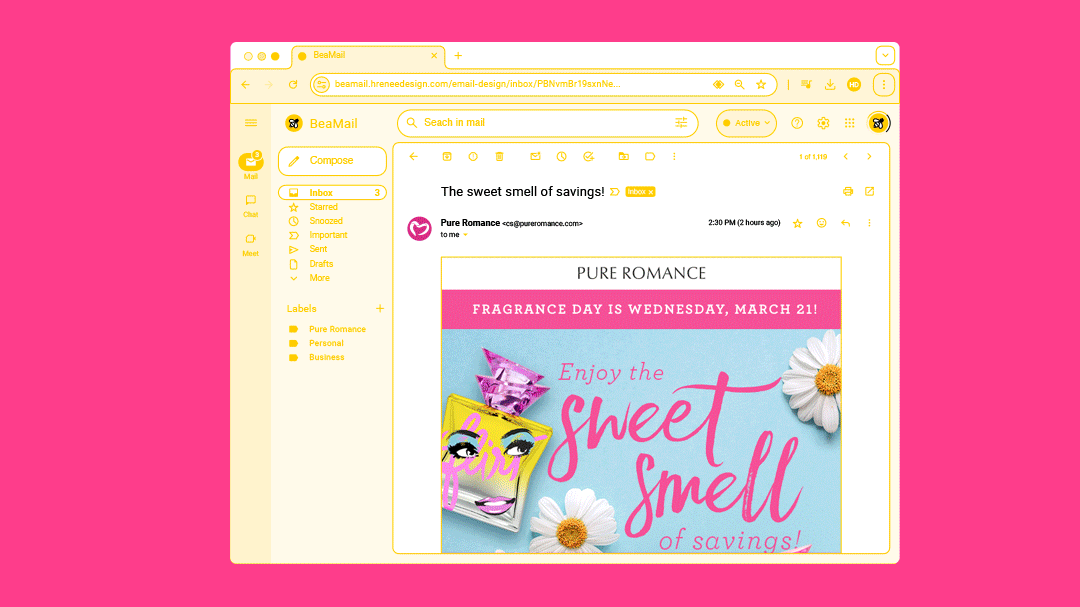Click the Compose button

pos(332,161)
